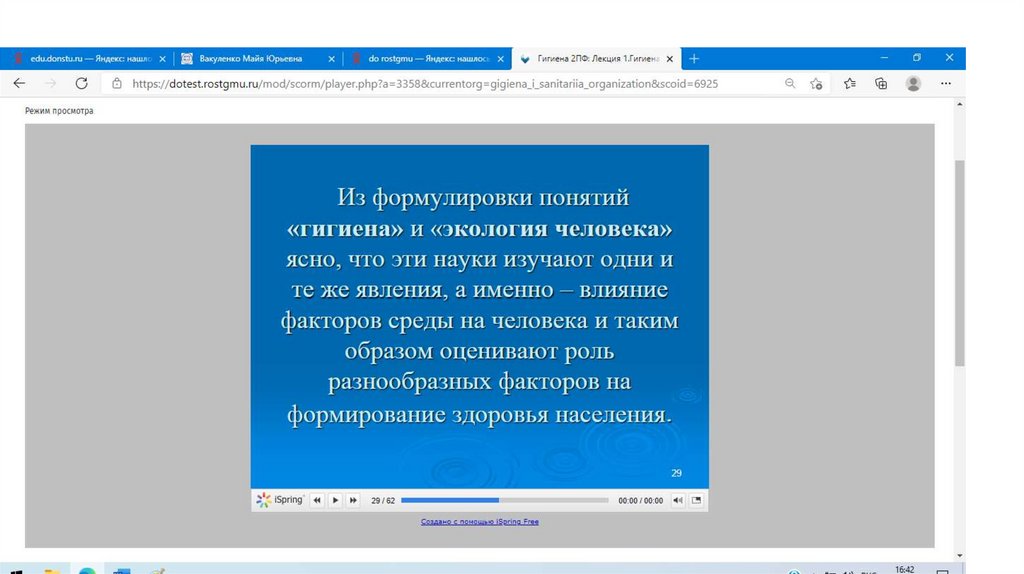Viewport: 1024px width, 574px height.
Task: Toggle fullscreen mode in iSpring player
Action: [697, 500]
